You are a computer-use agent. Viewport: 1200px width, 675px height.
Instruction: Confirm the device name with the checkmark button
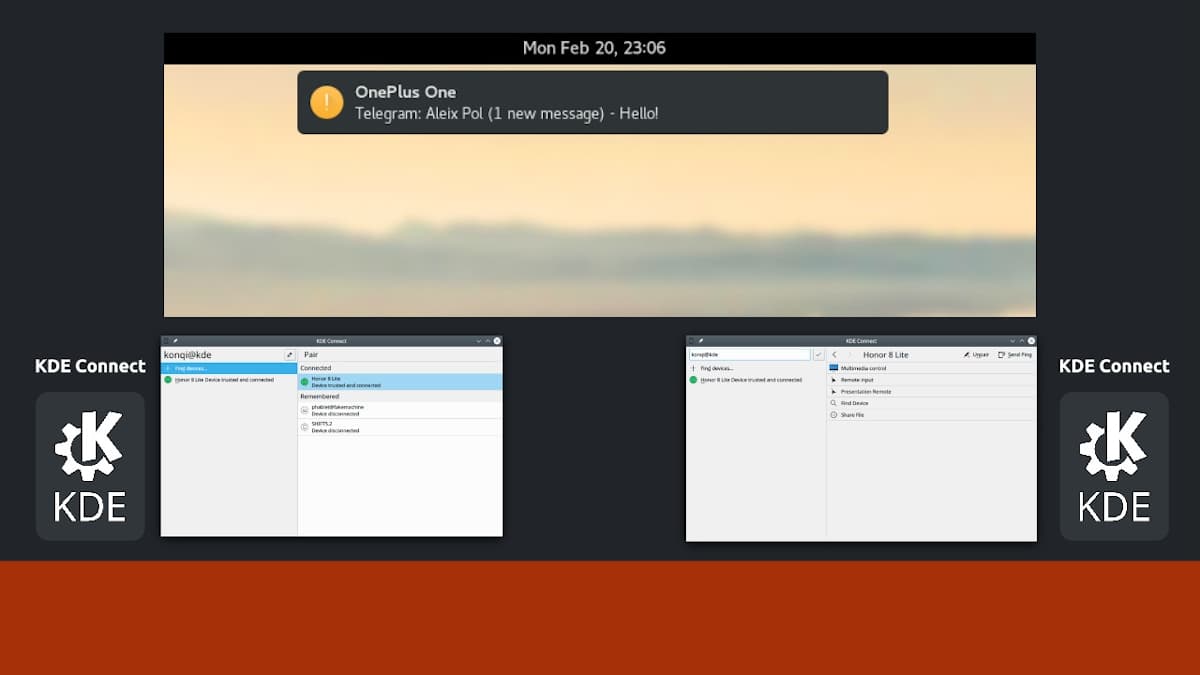pos(819,354)
